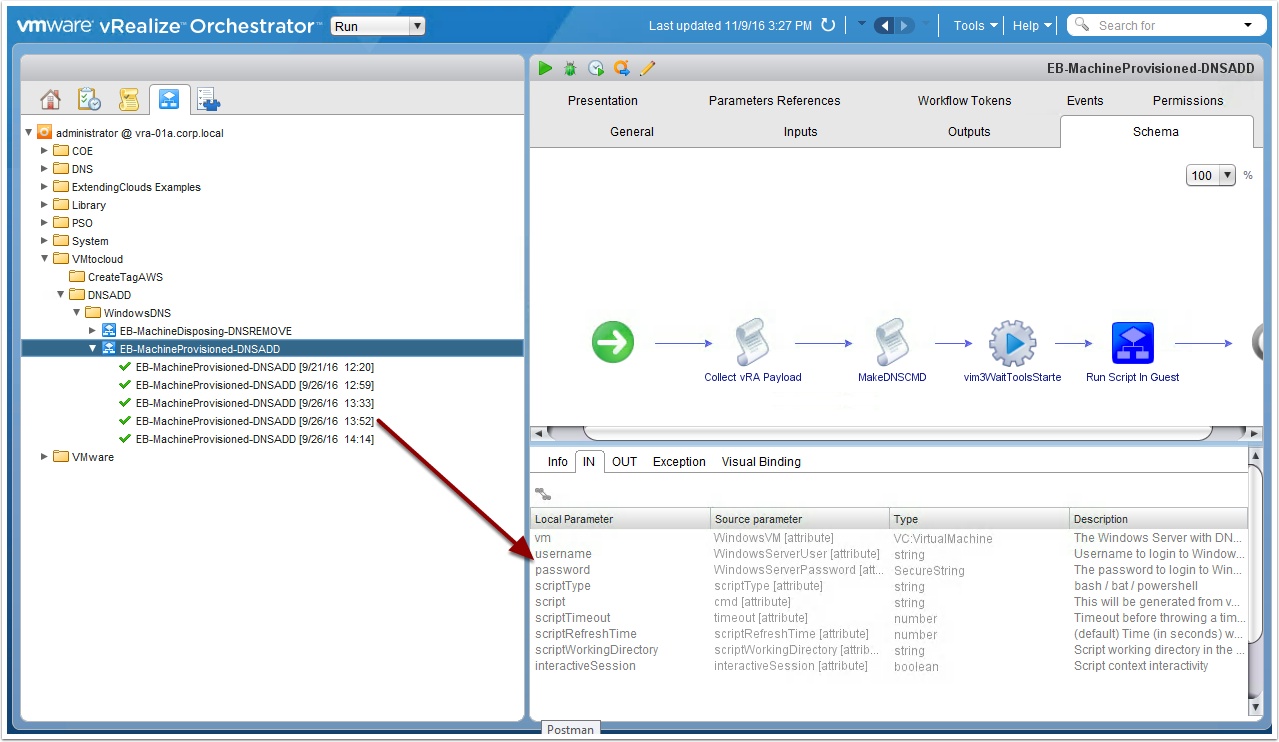
Task: Switch to the Inputs tab
Action: pos(800,132)
